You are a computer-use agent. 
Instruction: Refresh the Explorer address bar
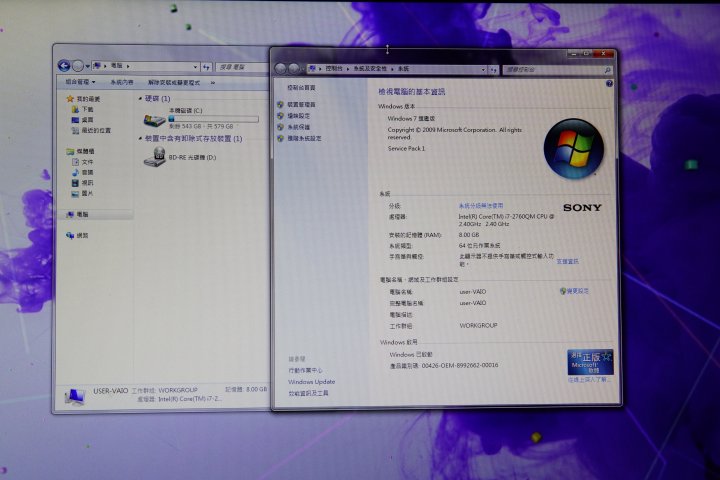[x=207, y=67]
